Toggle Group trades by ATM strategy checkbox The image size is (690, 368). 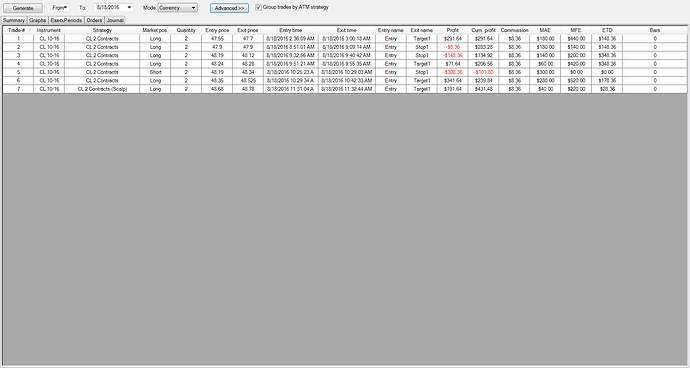(258, 7)
